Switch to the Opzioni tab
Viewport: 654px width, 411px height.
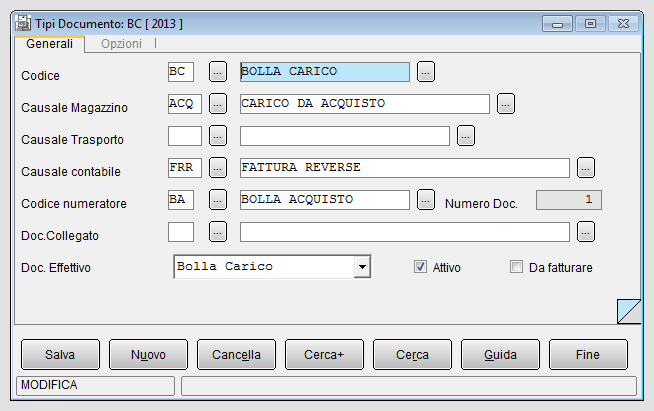coord(121,44)
